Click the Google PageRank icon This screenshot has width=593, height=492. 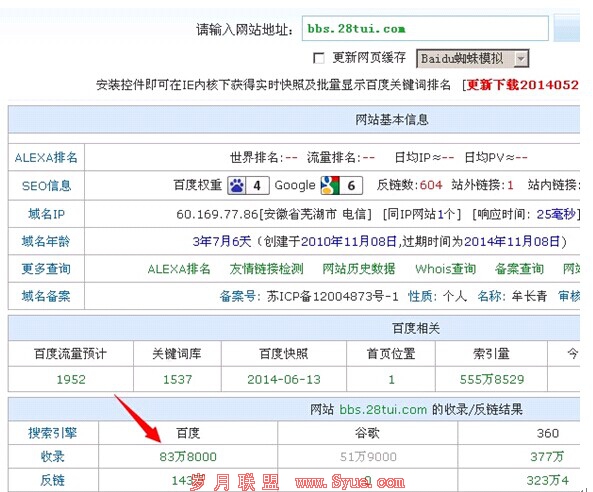tap(330, 185)
